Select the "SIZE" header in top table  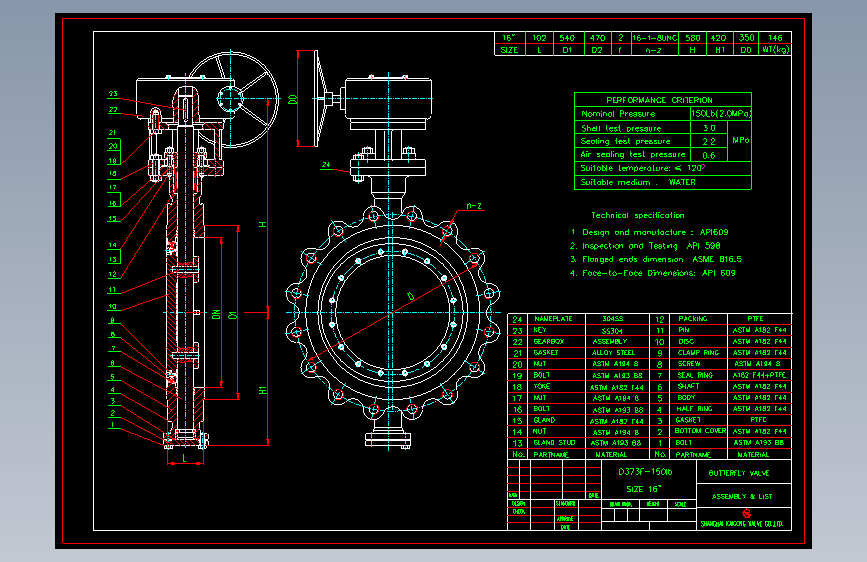click(x=509, y=50)
